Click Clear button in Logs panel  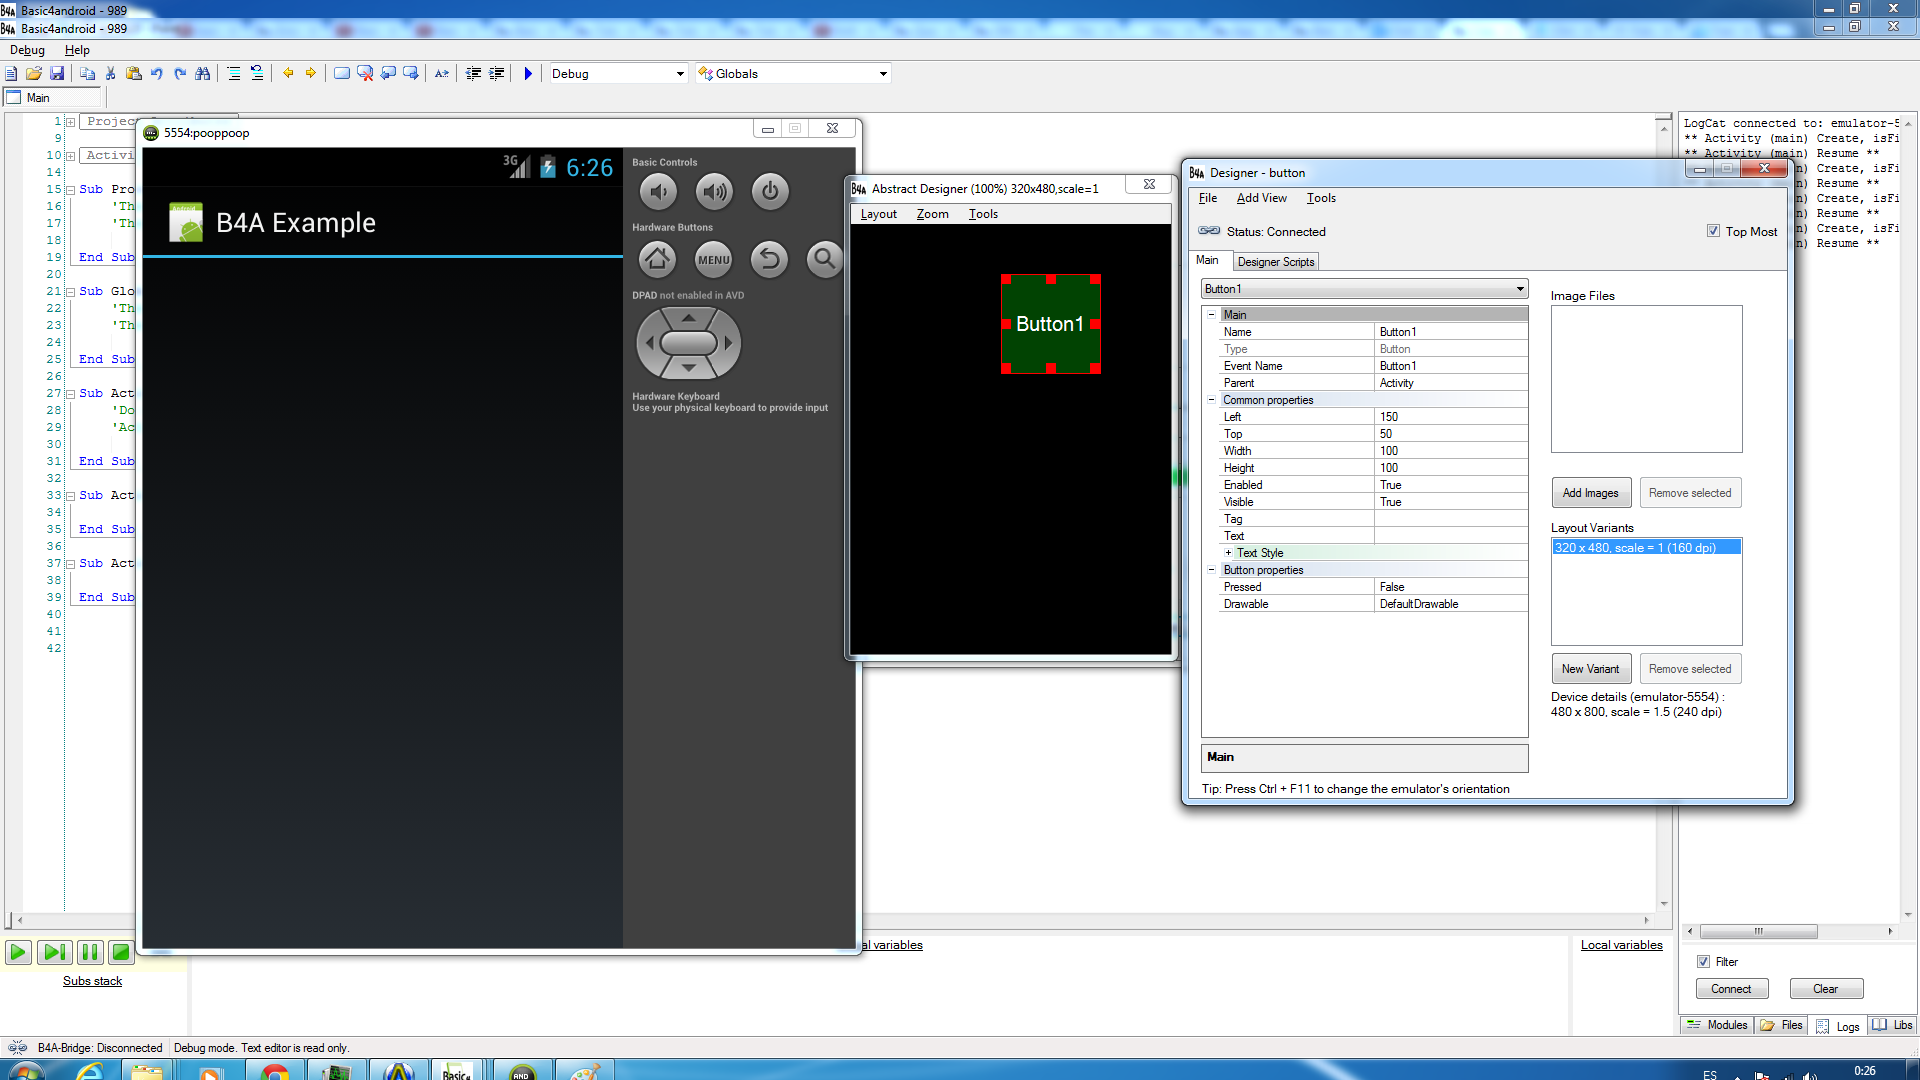tap(1826, 989)
